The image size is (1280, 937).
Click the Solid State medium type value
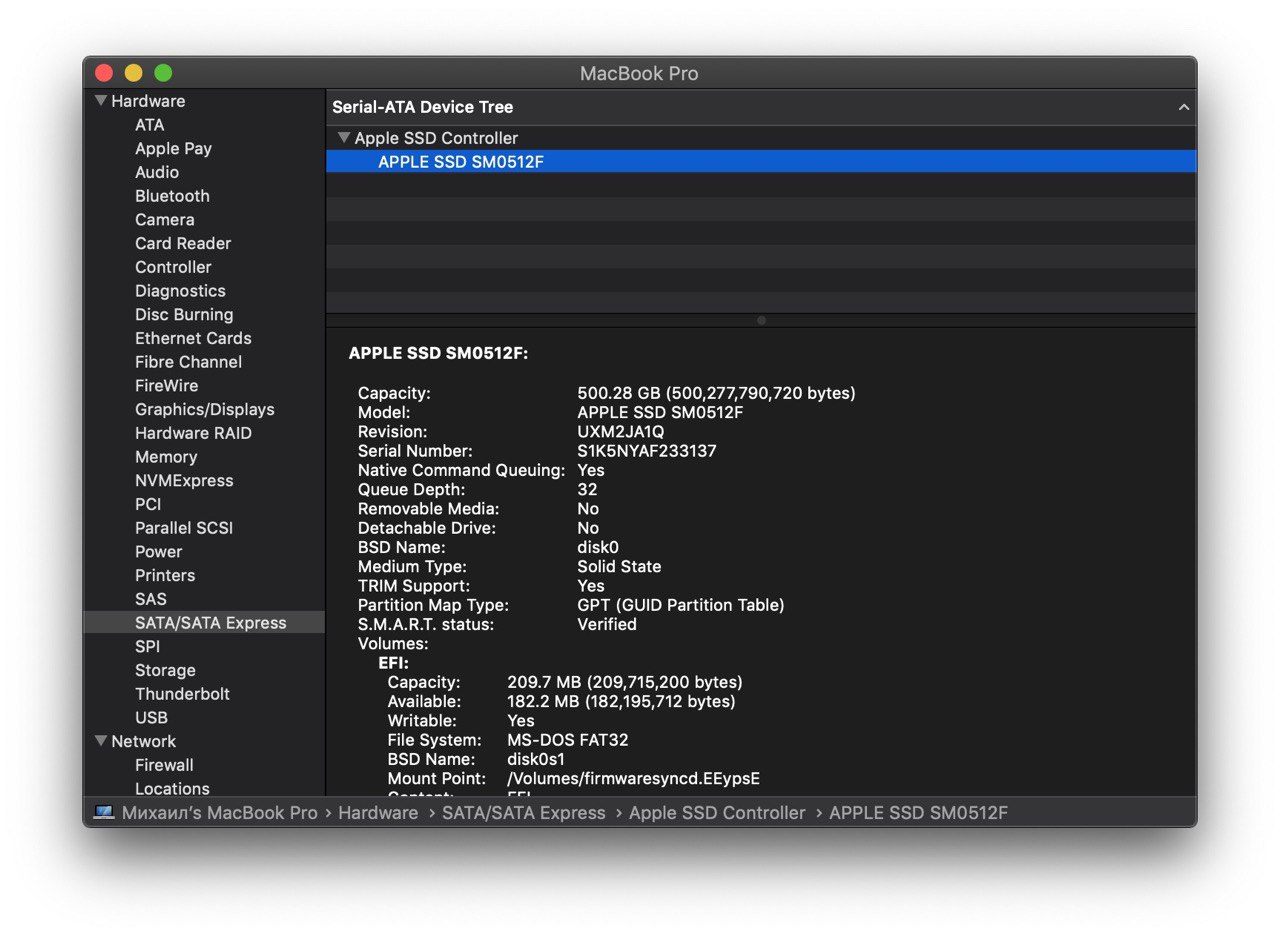point(619,566)
